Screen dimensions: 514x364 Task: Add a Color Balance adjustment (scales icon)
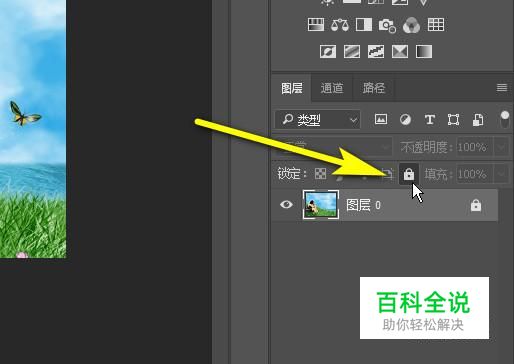(x=340, y=25)
